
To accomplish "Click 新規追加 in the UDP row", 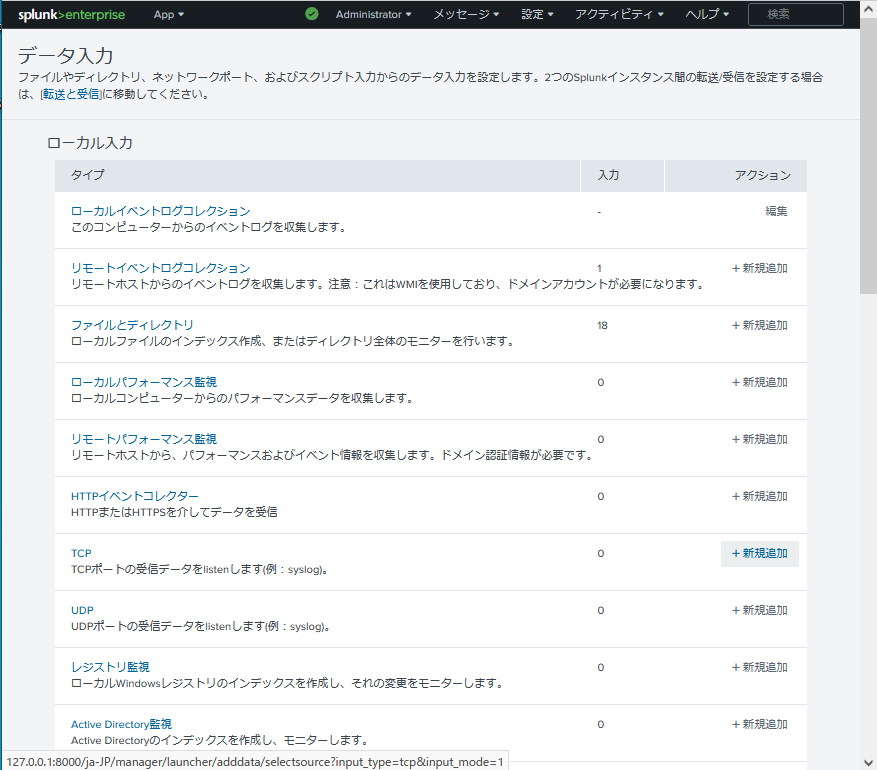I will pyautogui.click(x=760, y=611).
